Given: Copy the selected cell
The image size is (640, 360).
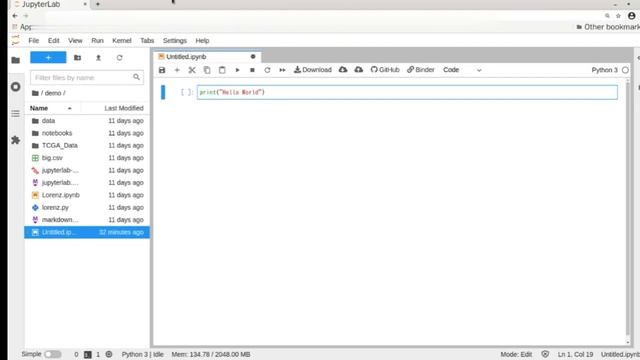Looking at the screenshot, I should click(x=207, y=70).
